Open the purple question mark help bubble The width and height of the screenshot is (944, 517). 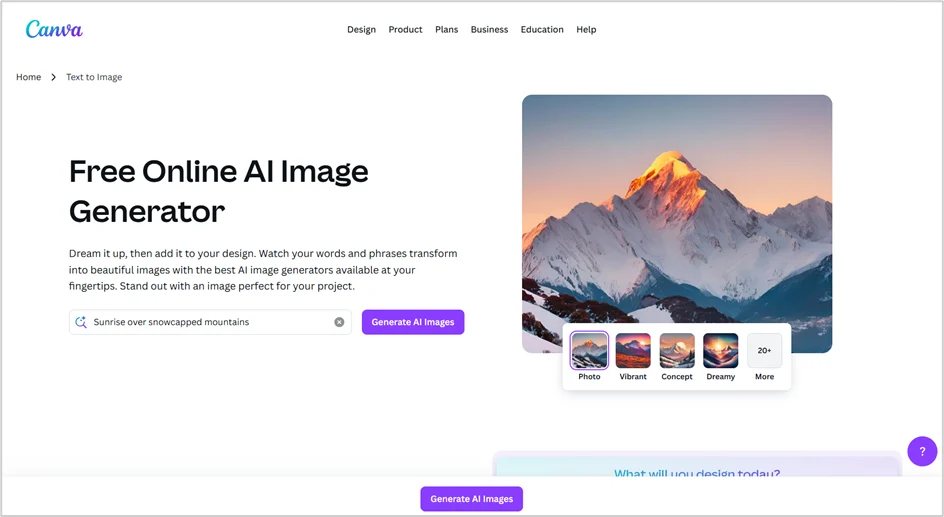(x=922, y=451)
